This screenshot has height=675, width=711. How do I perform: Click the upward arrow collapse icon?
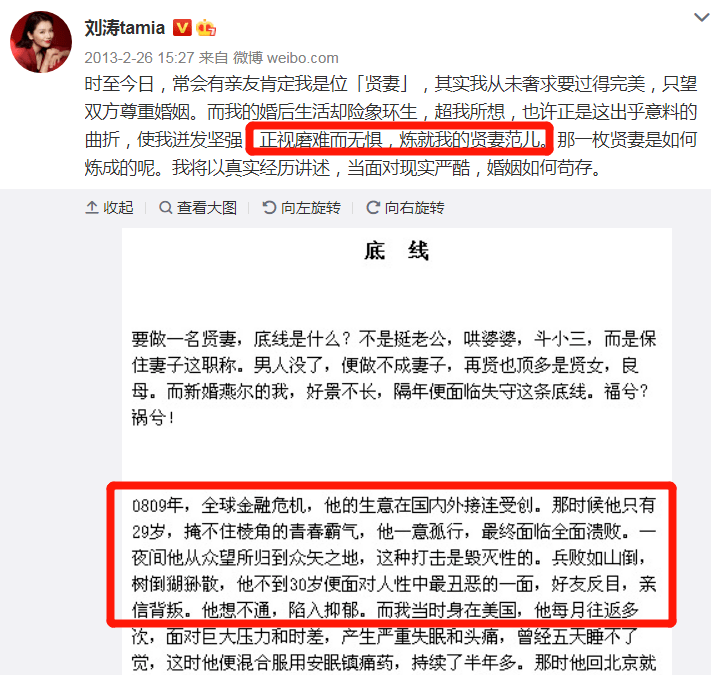click(x=92, y=208)
